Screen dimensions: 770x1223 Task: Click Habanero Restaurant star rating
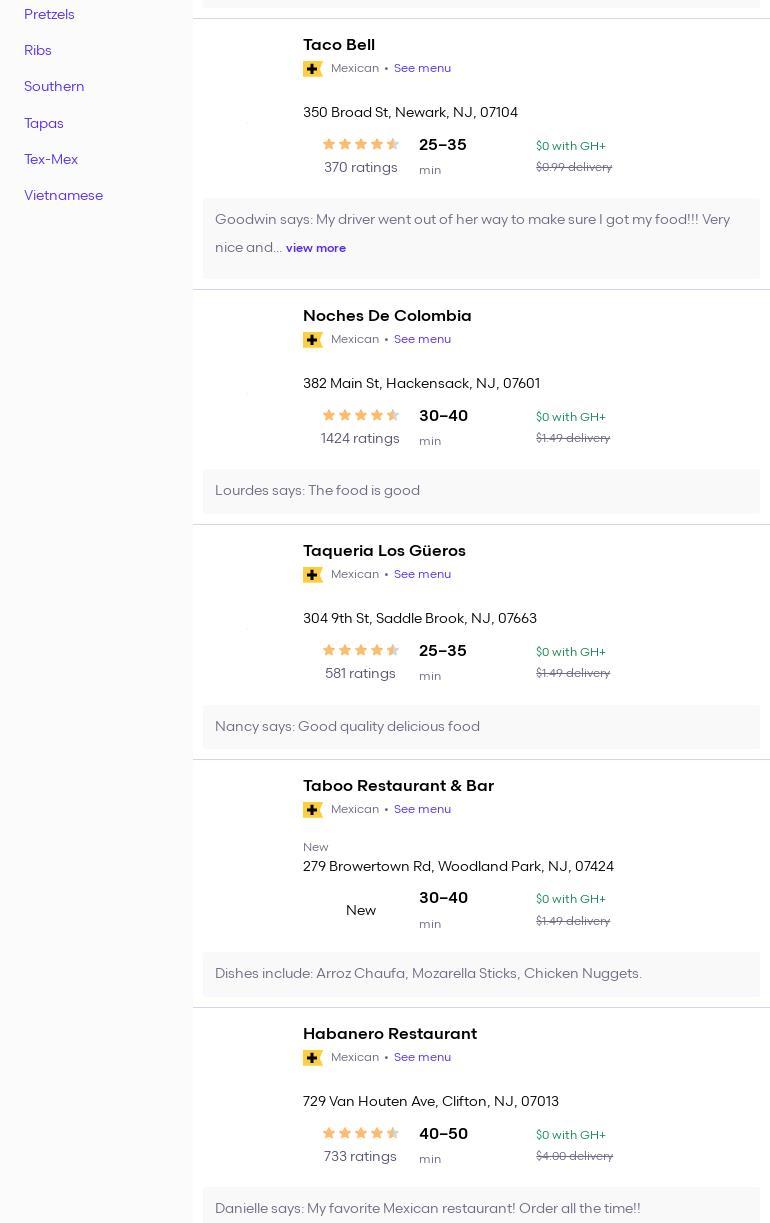coord(360,1134)
